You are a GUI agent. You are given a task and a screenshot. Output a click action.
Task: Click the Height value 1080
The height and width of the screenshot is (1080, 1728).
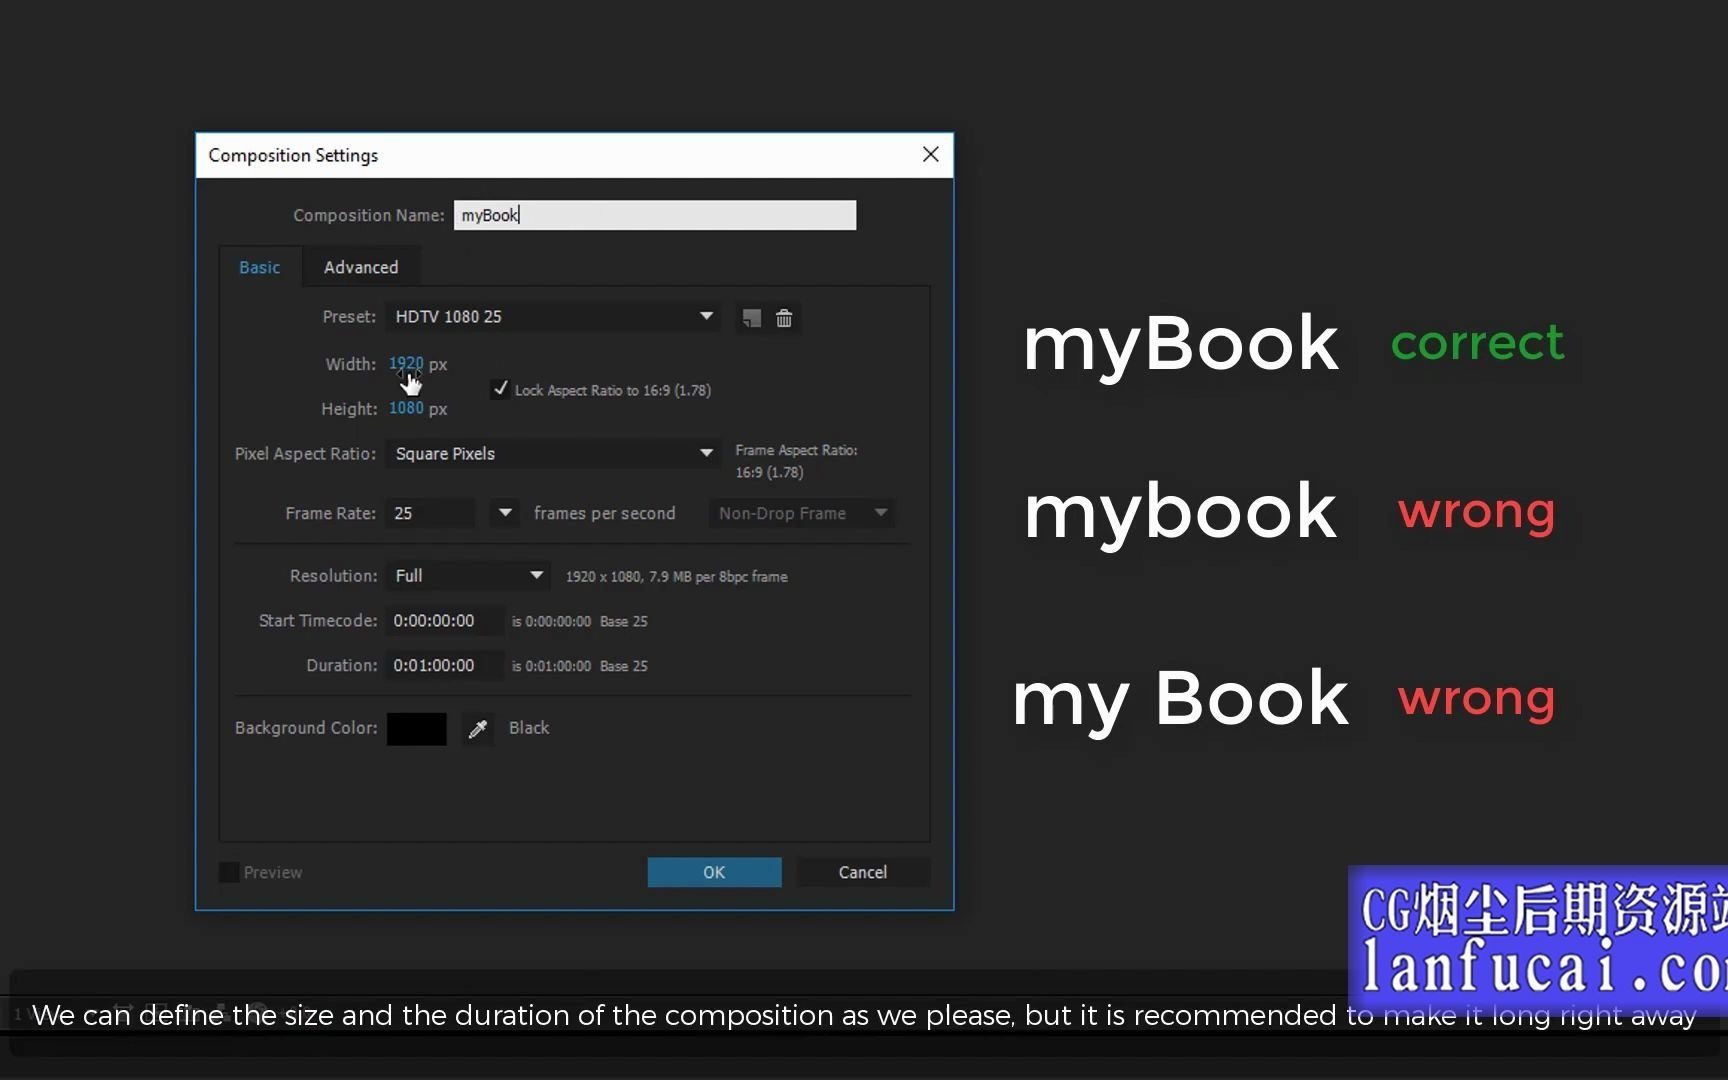406,408
